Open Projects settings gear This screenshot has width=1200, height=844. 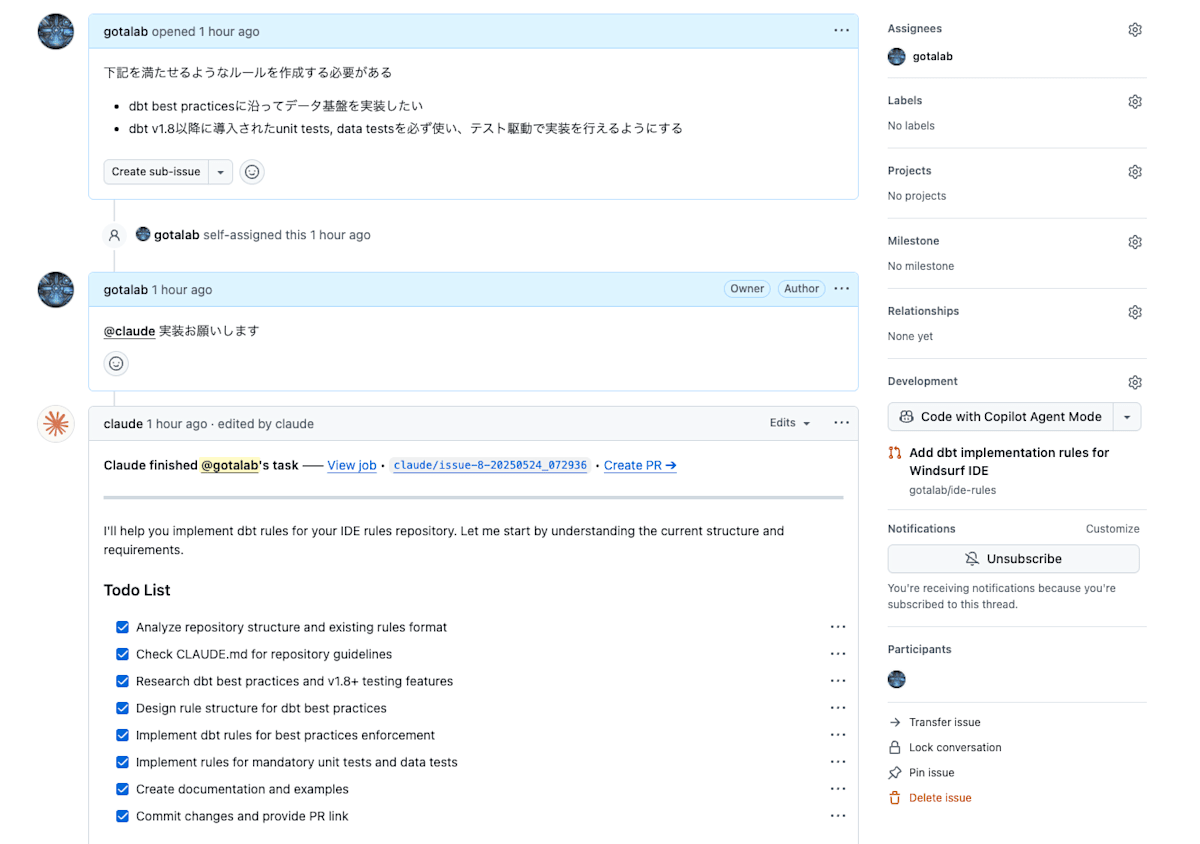[1135, 172]
